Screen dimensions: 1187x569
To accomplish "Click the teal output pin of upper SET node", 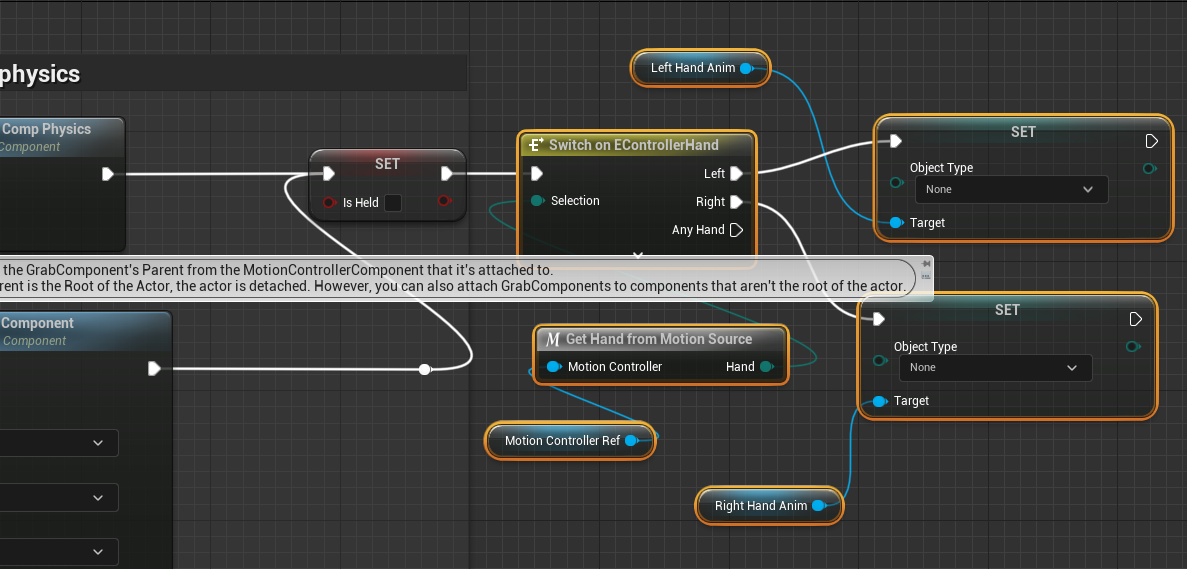I will (1149, 168).
